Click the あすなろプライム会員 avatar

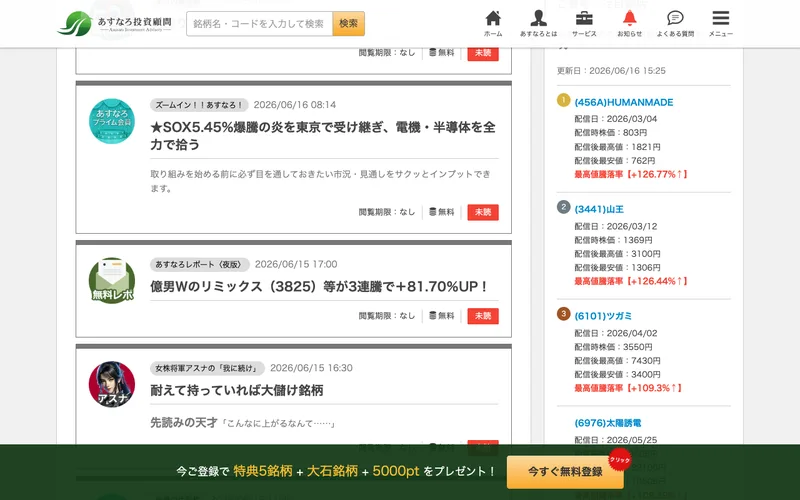tap(112, 121)
